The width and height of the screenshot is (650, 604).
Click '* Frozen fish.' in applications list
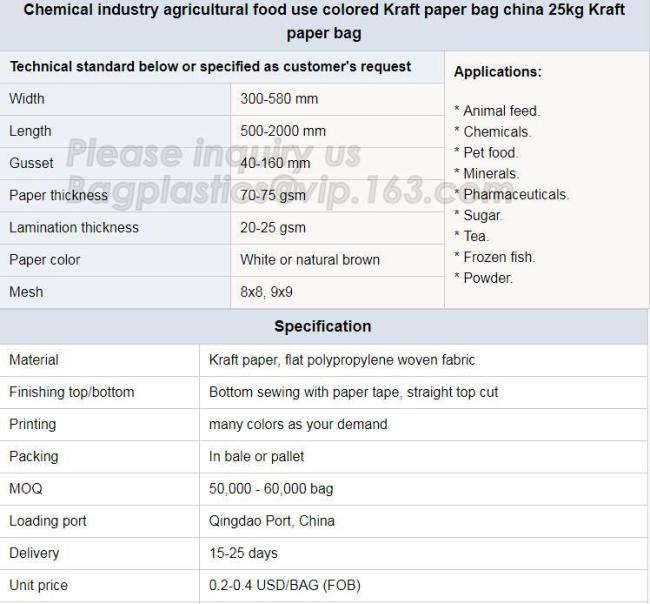(494, 257)
